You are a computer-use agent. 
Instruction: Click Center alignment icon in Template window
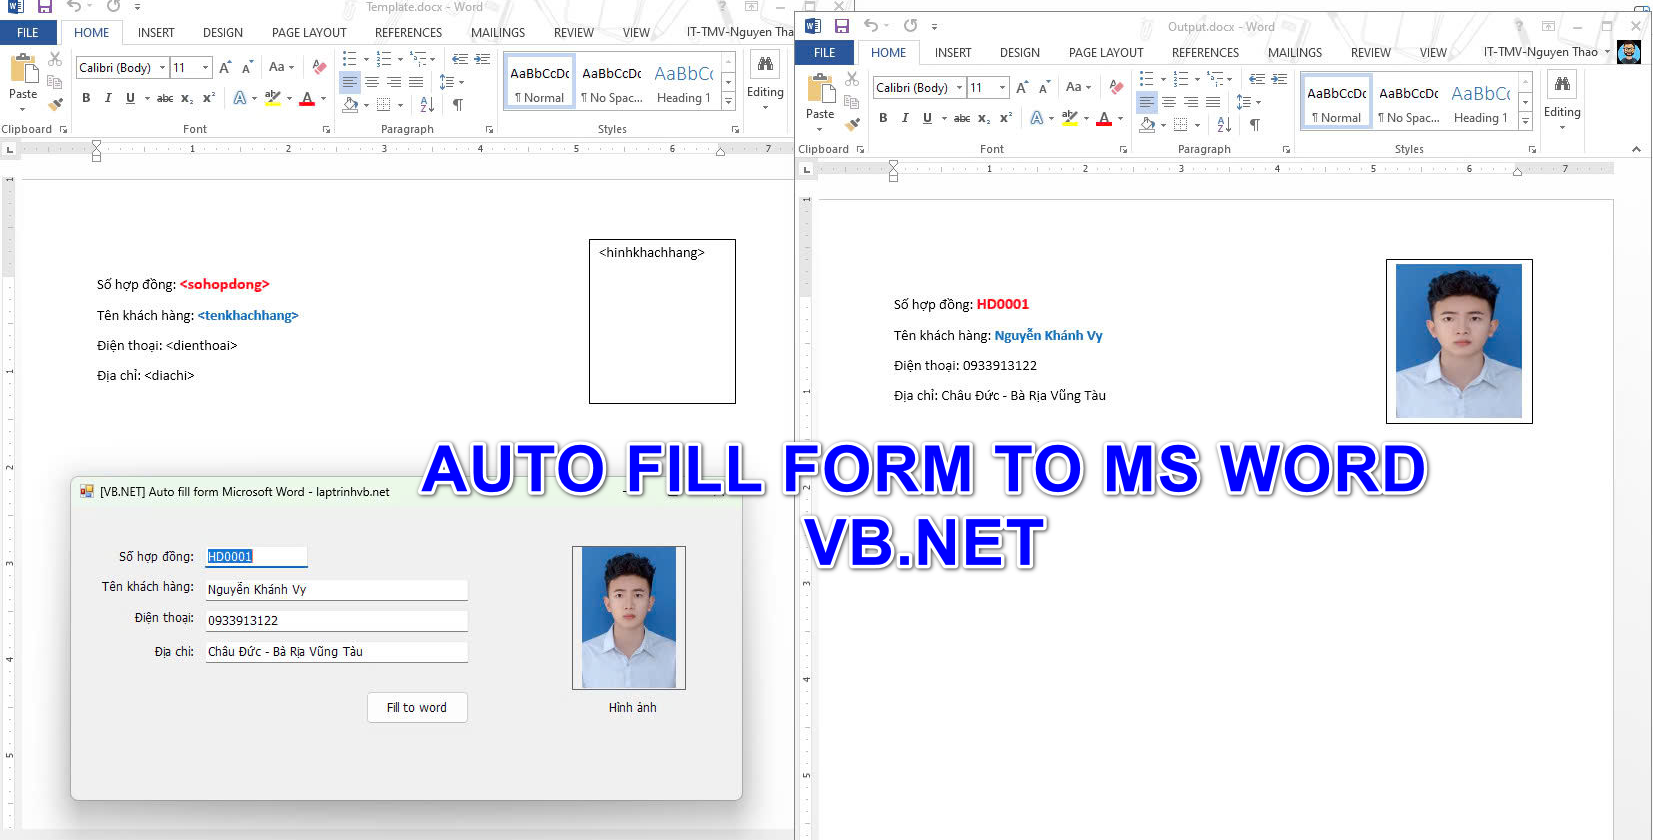tap(372, 82)
